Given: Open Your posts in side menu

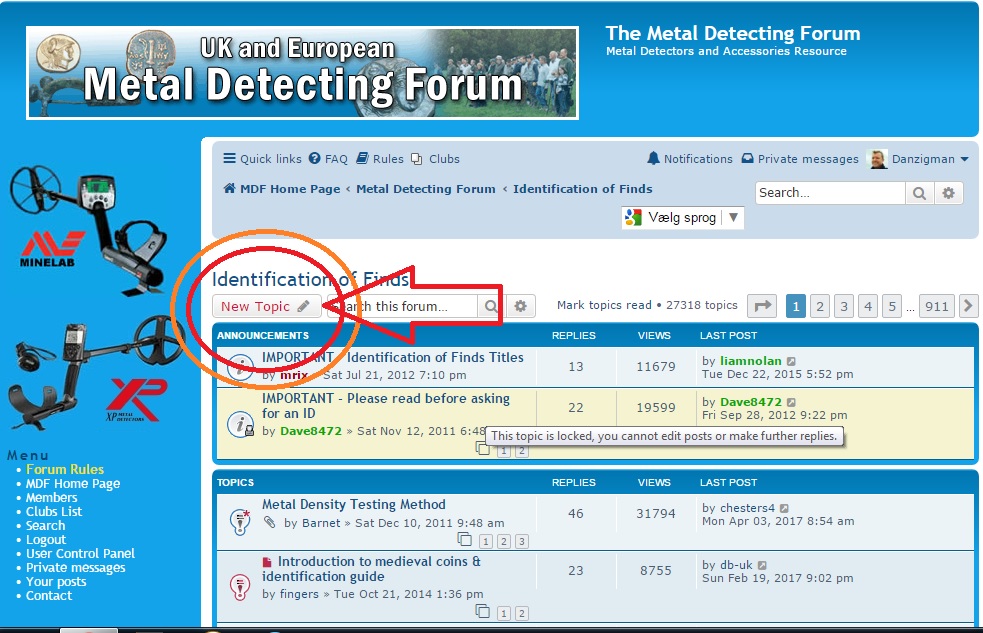Looking at the screenshot, I should point(56,582).
